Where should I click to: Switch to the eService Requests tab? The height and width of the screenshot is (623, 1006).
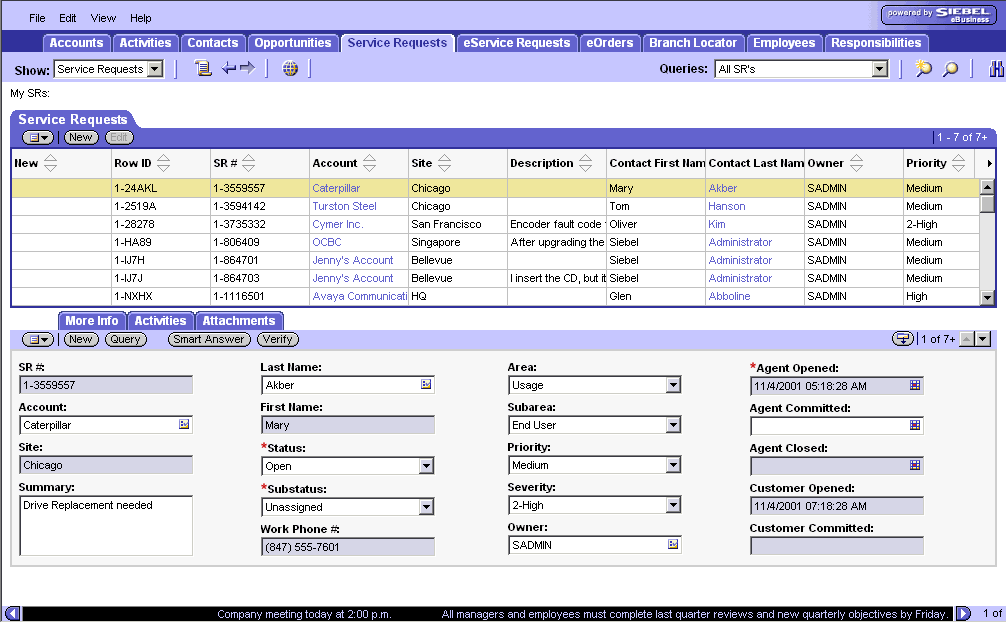pos(516,43)
